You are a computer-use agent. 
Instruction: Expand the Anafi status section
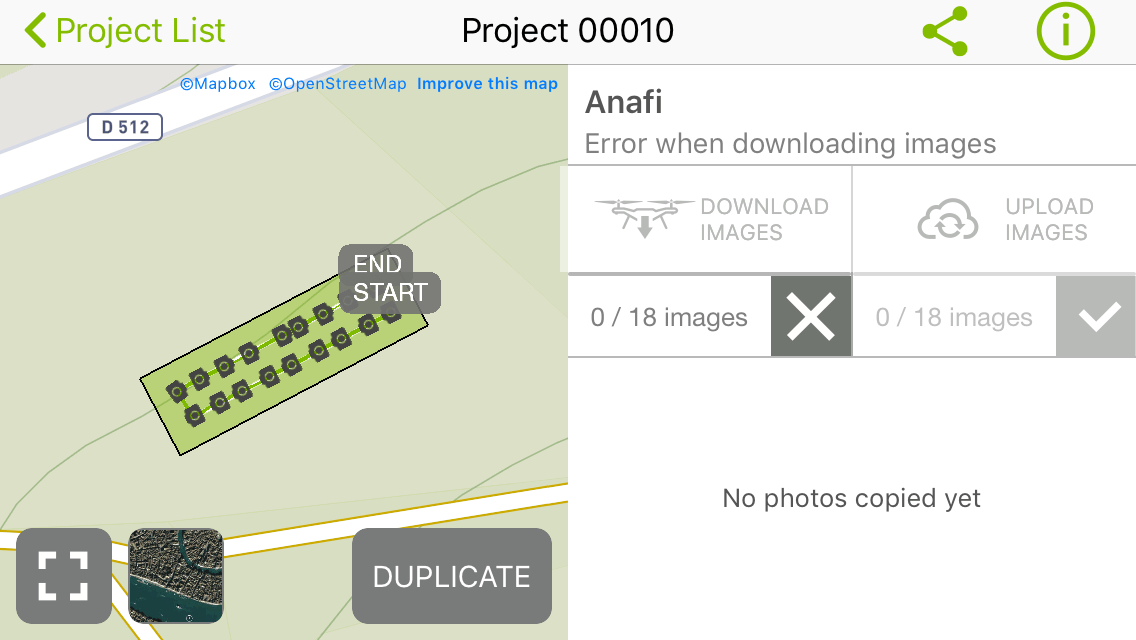623,102
